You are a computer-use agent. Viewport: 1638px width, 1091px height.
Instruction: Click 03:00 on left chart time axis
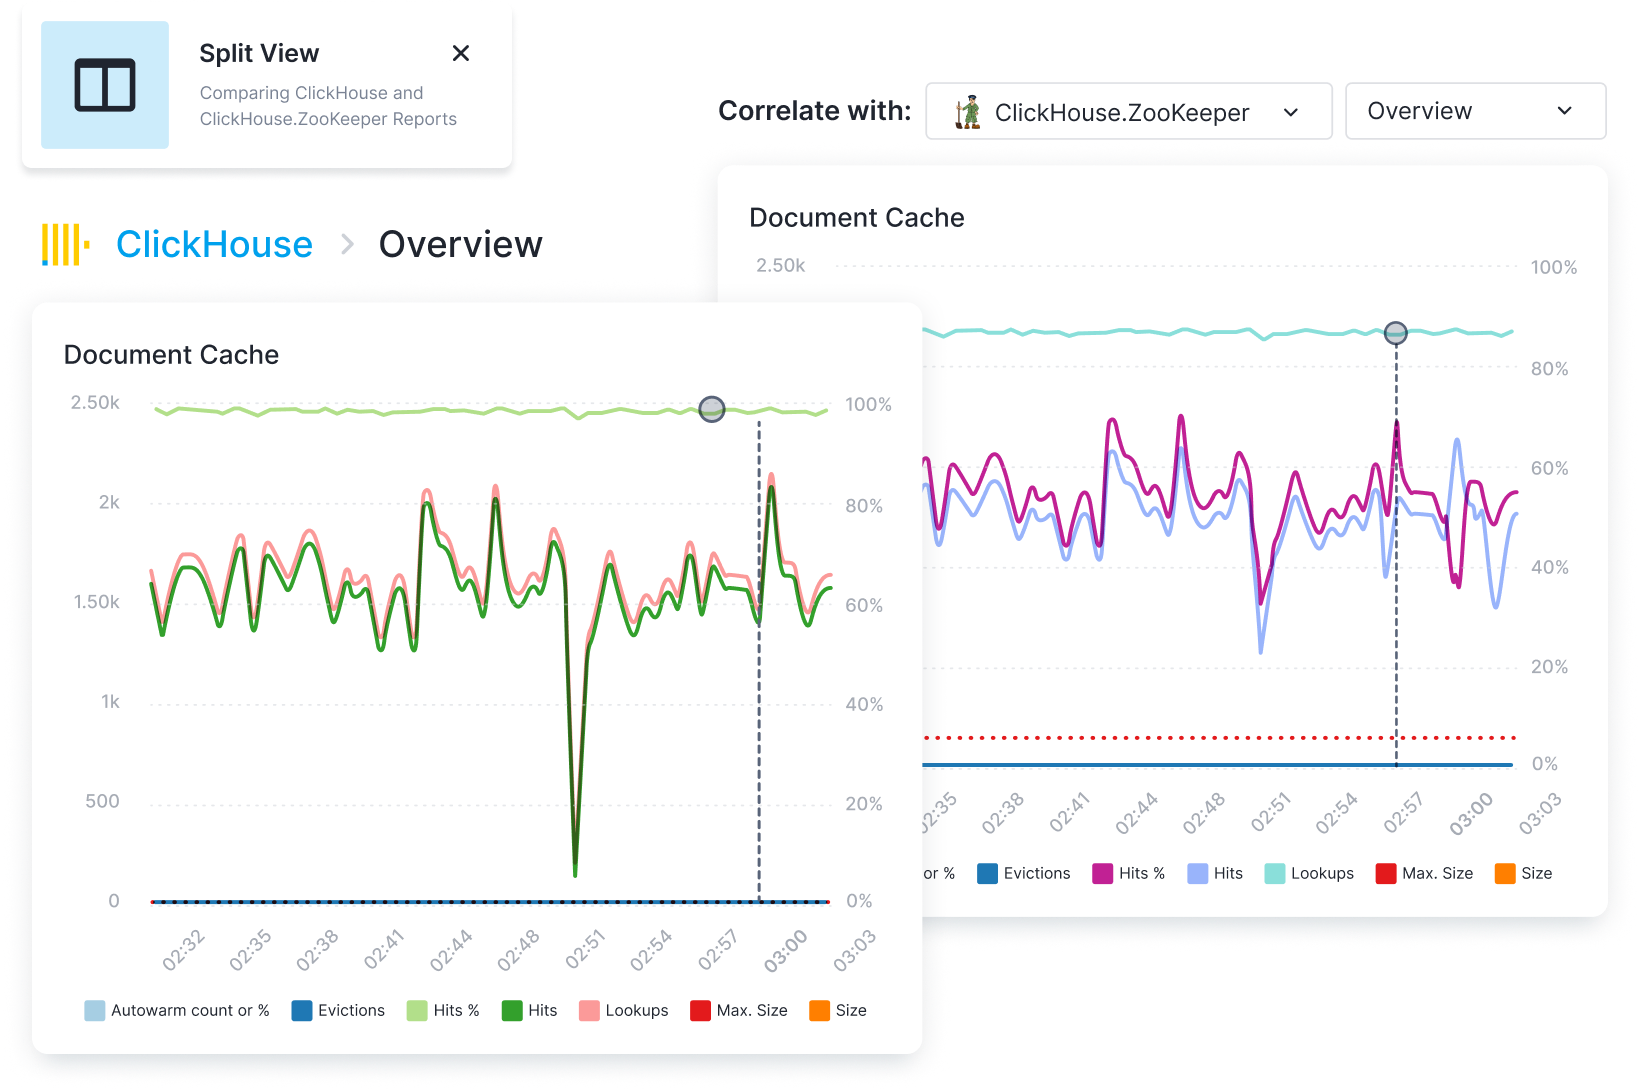pyautogui.click(x=786, y=950)
